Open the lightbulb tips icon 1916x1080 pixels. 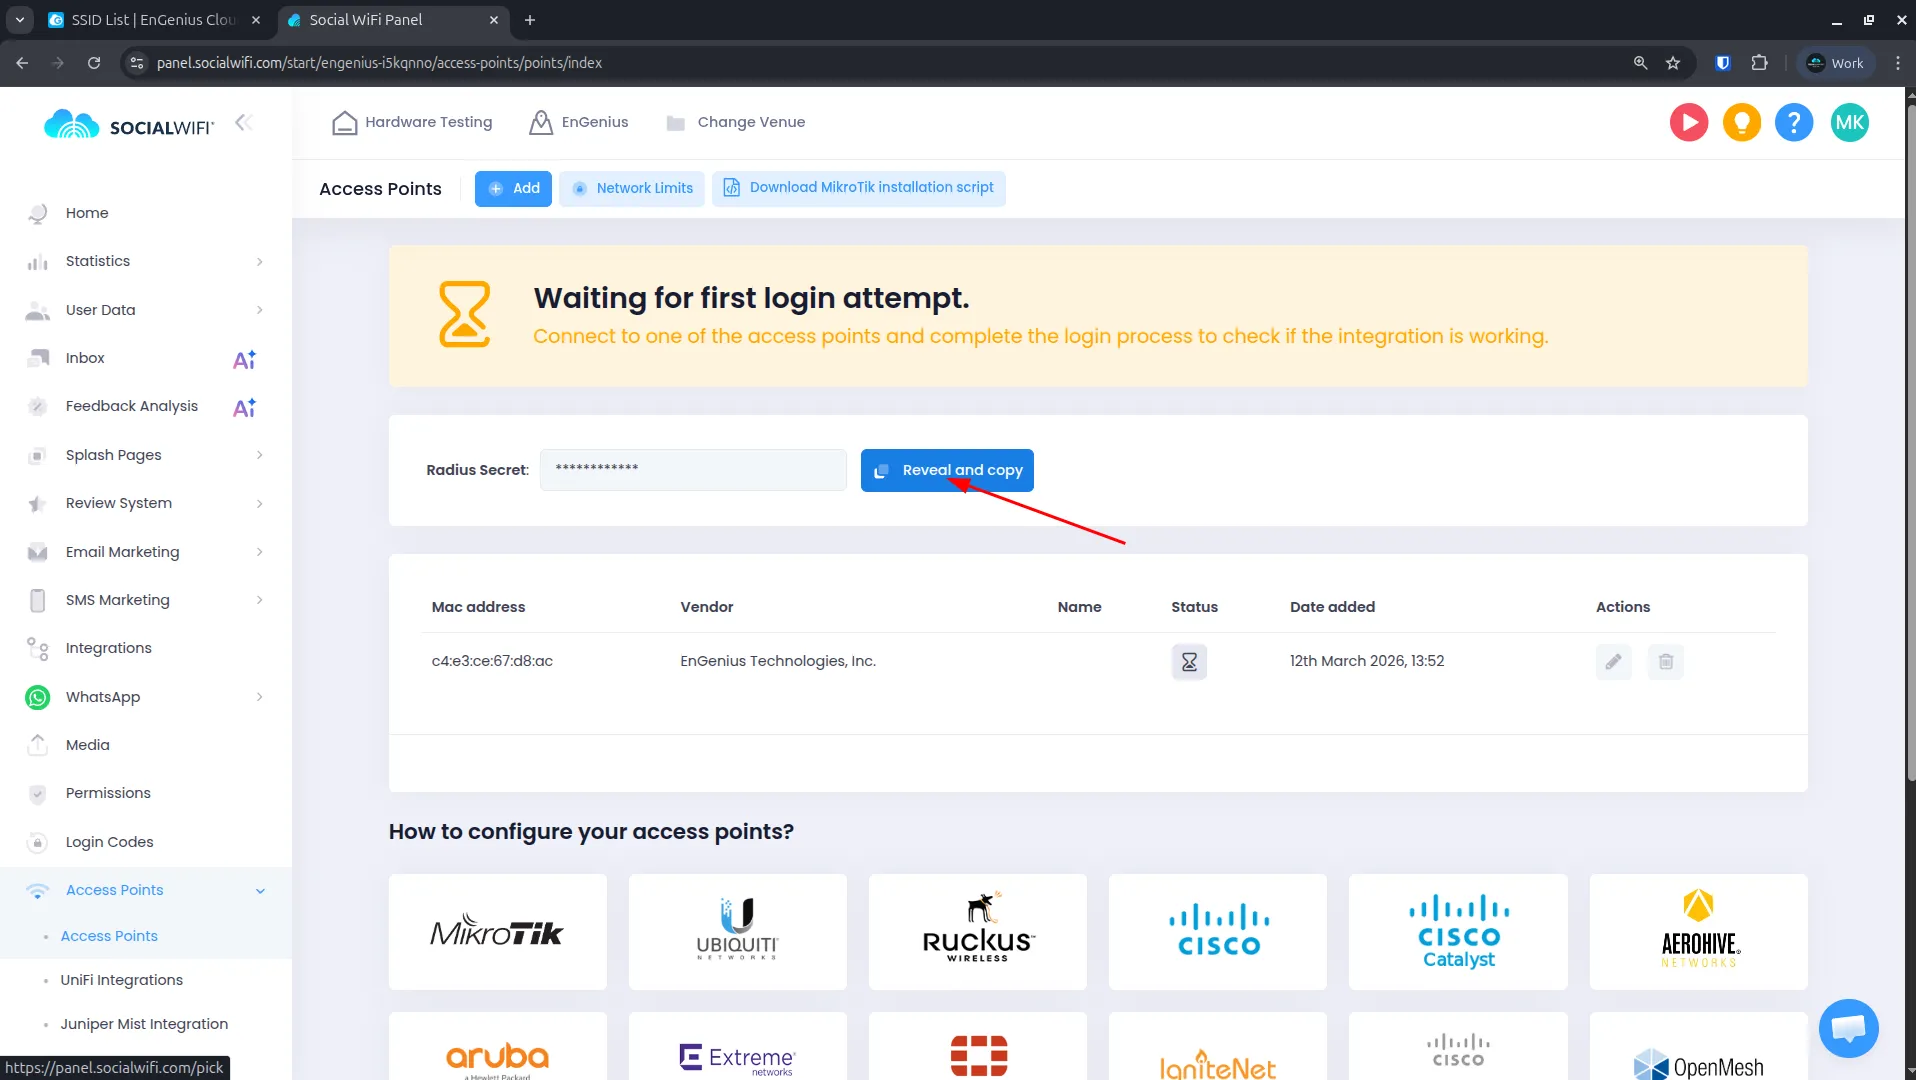pyautogui.click(x=1741, y=122)
